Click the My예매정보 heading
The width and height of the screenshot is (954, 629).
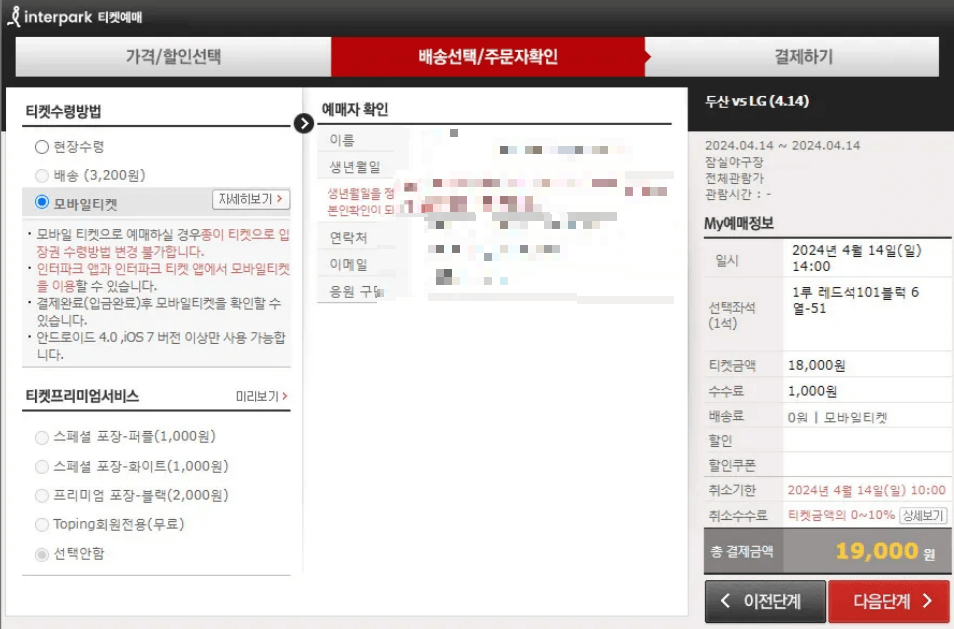point(739,223)
